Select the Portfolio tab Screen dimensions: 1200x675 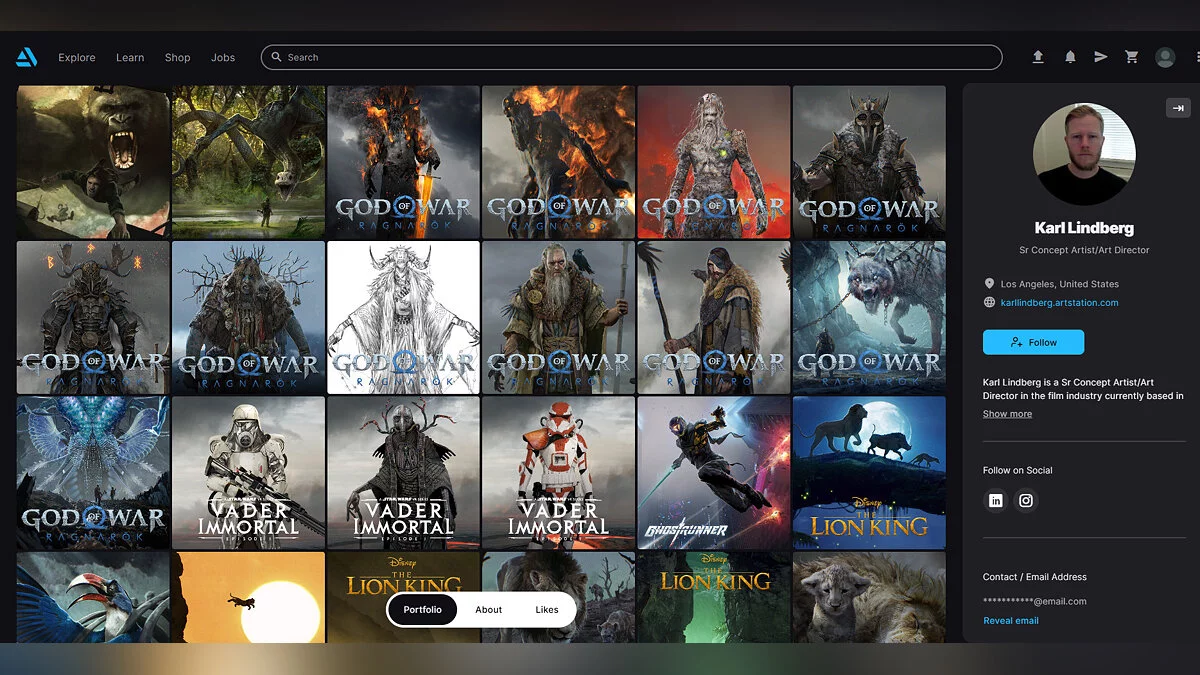pos(422,610)
